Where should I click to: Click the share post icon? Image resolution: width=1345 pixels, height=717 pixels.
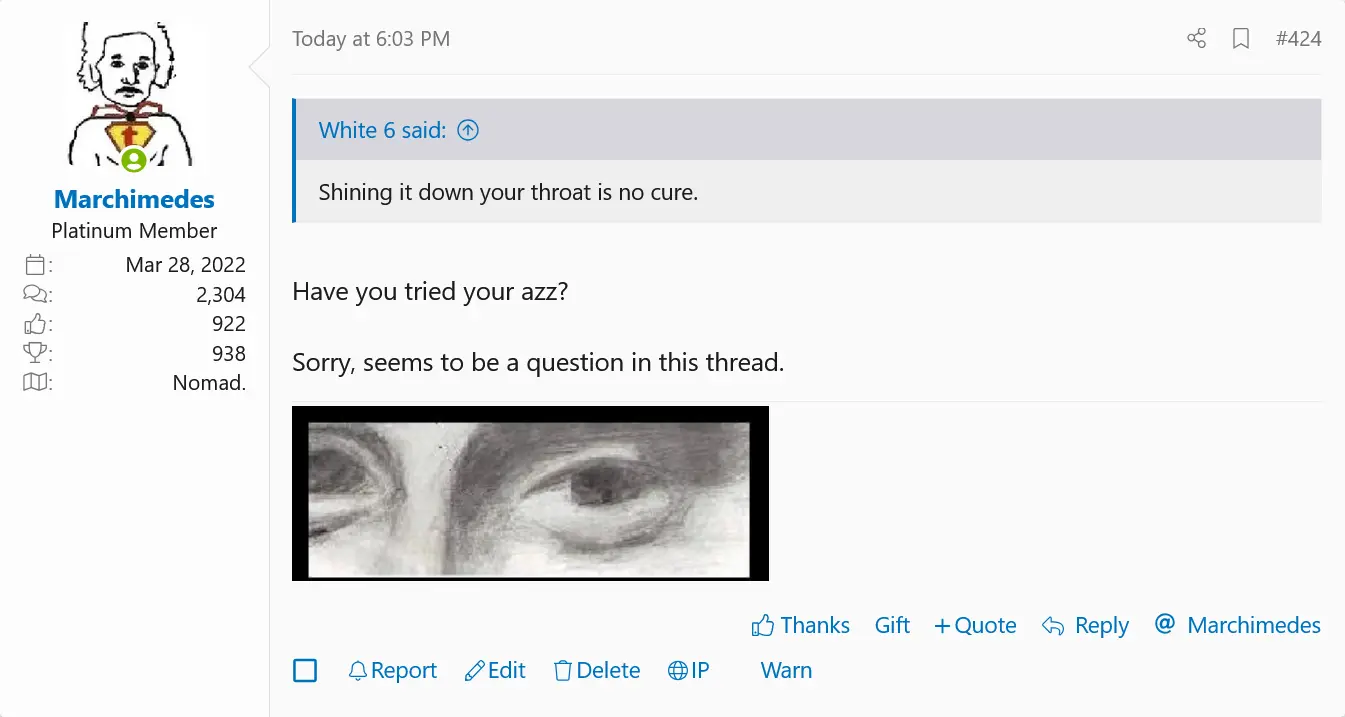click(1196, 39)
